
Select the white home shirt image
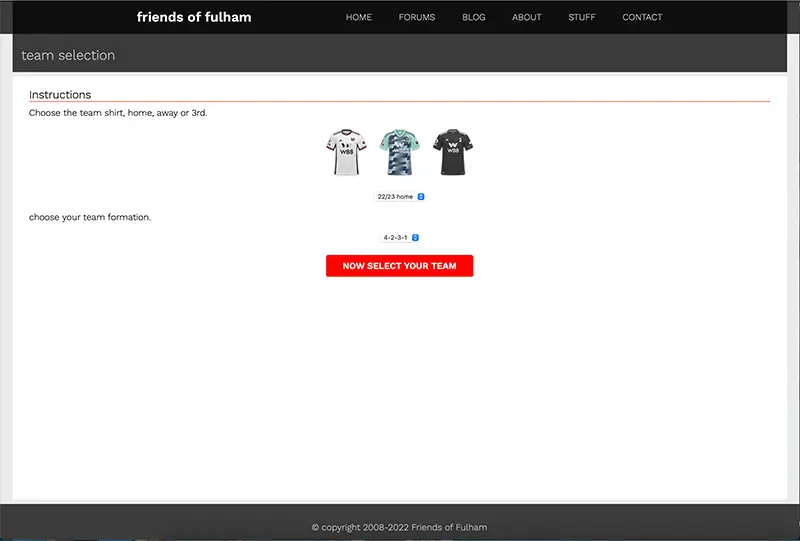coord(346,153)
